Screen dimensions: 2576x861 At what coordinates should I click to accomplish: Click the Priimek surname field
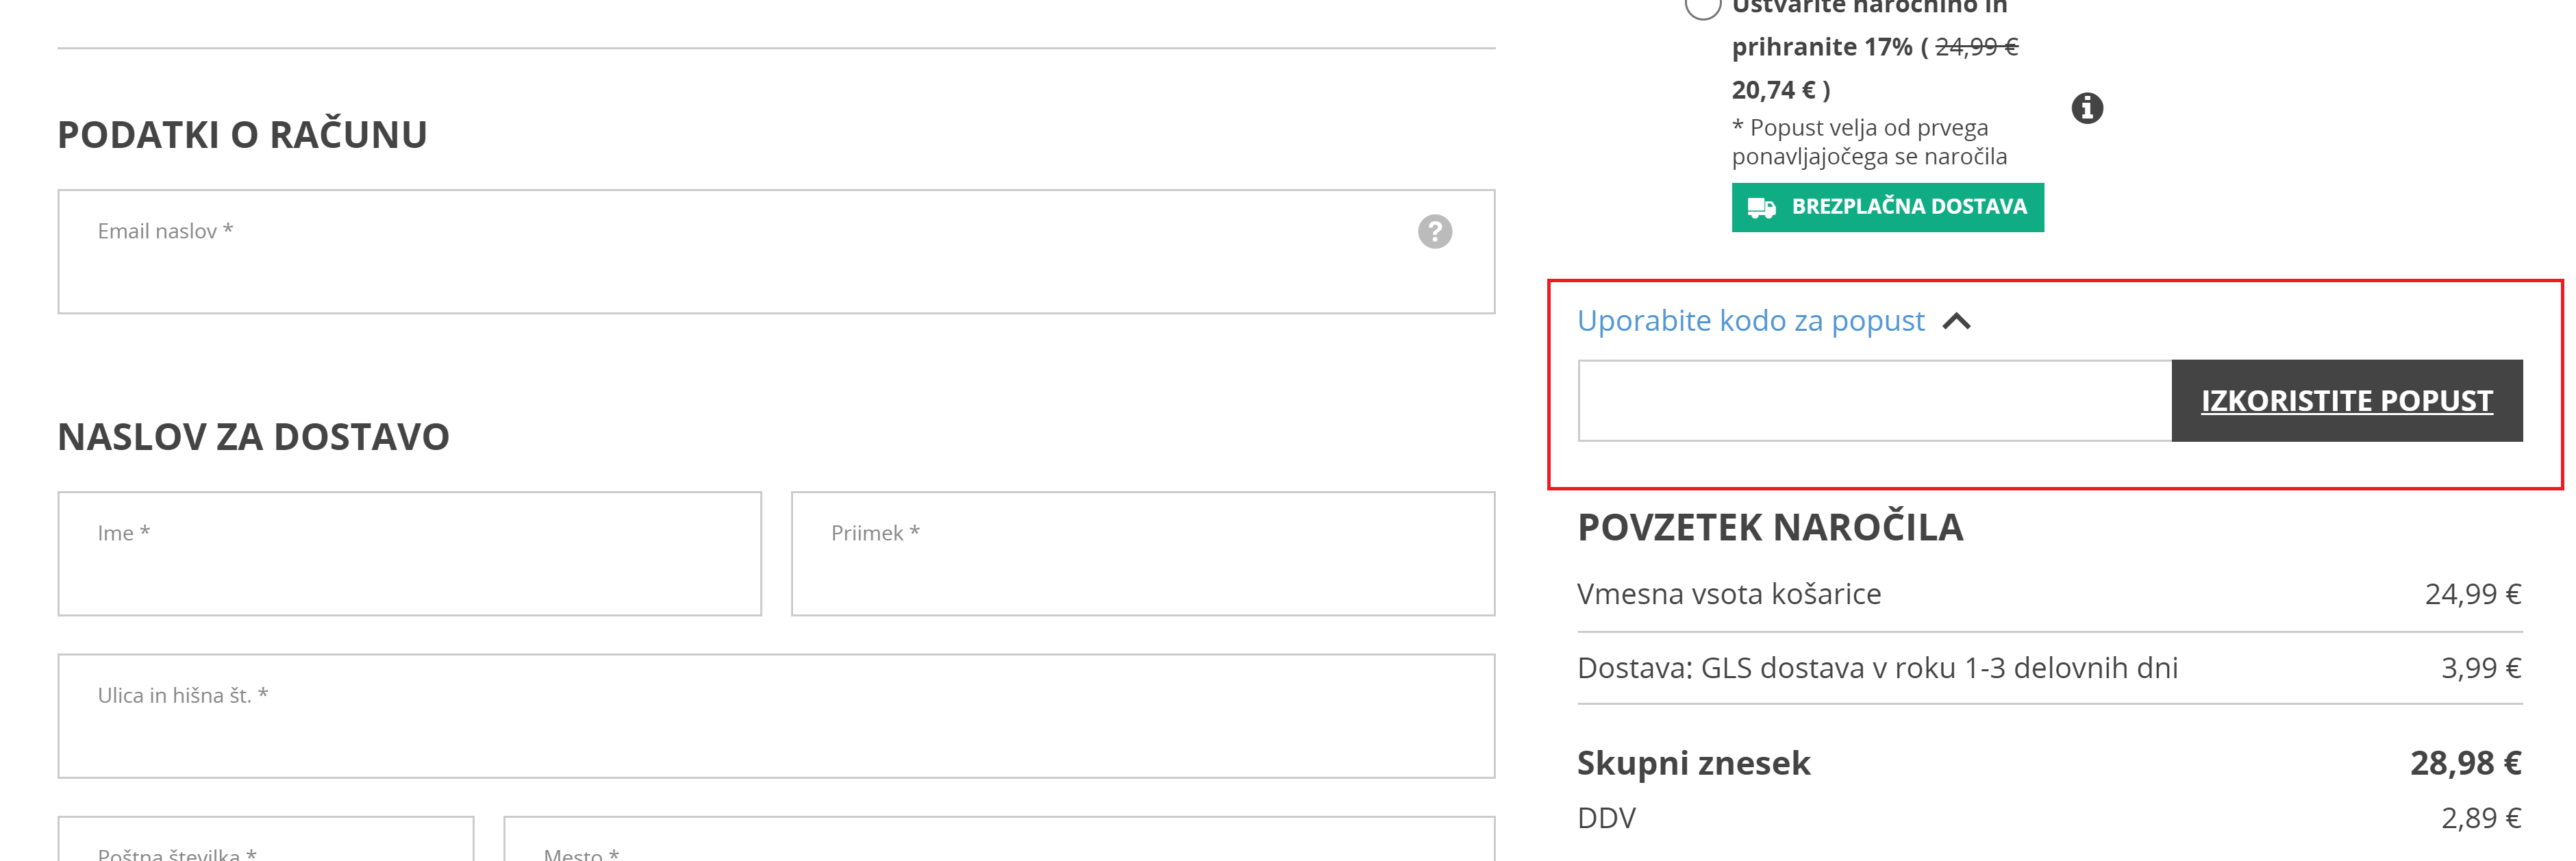pos(1143,554)
